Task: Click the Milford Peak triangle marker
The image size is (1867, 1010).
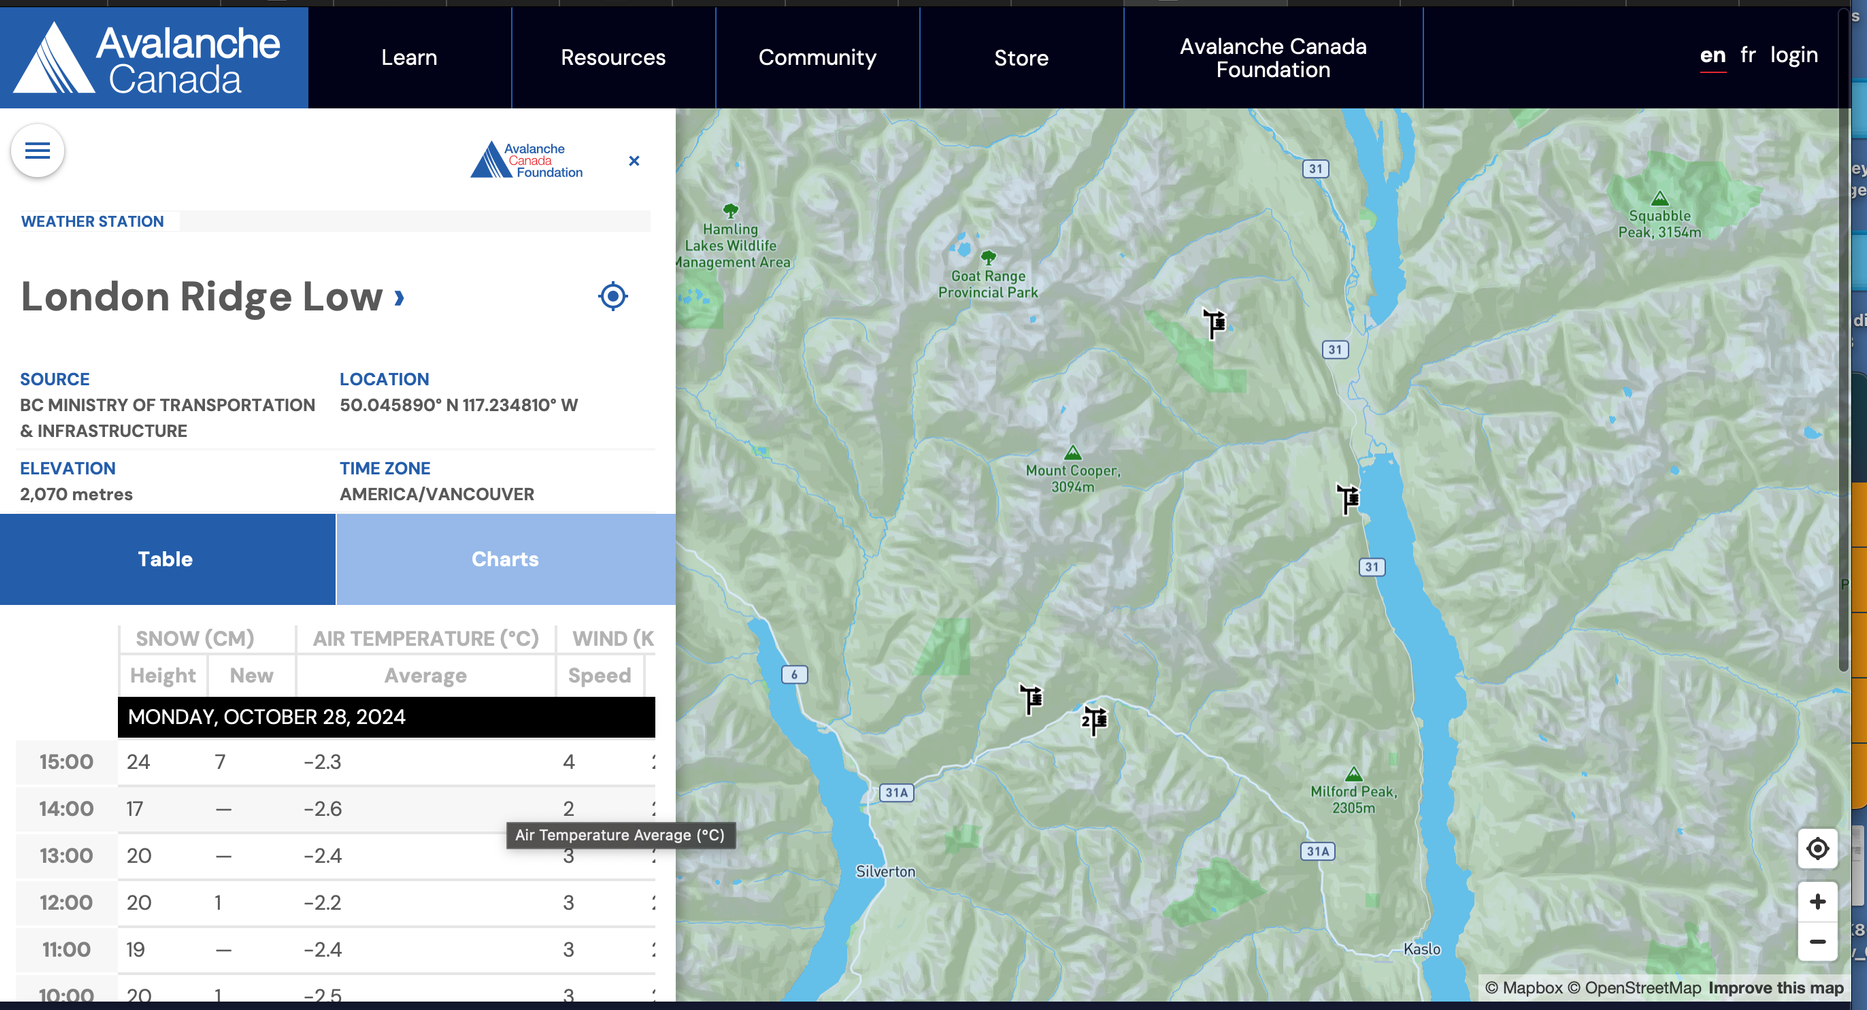Action: tap(1353, 774)
